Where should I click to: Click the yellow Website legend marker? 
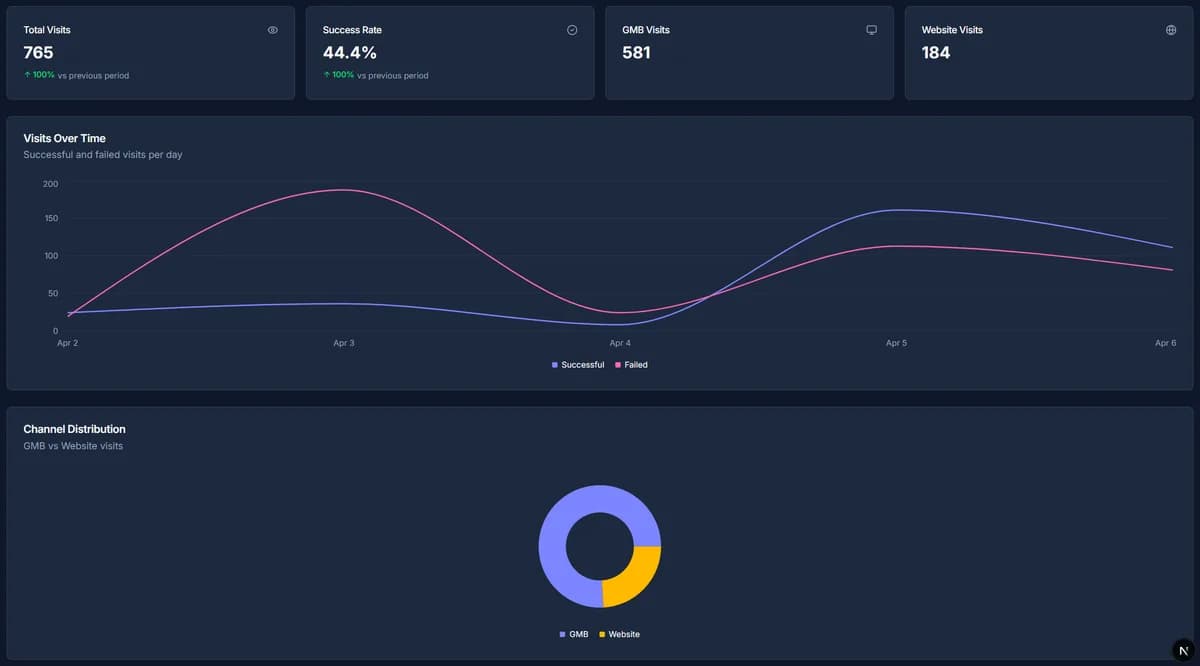pyautogui.click(x=600, y=634)
